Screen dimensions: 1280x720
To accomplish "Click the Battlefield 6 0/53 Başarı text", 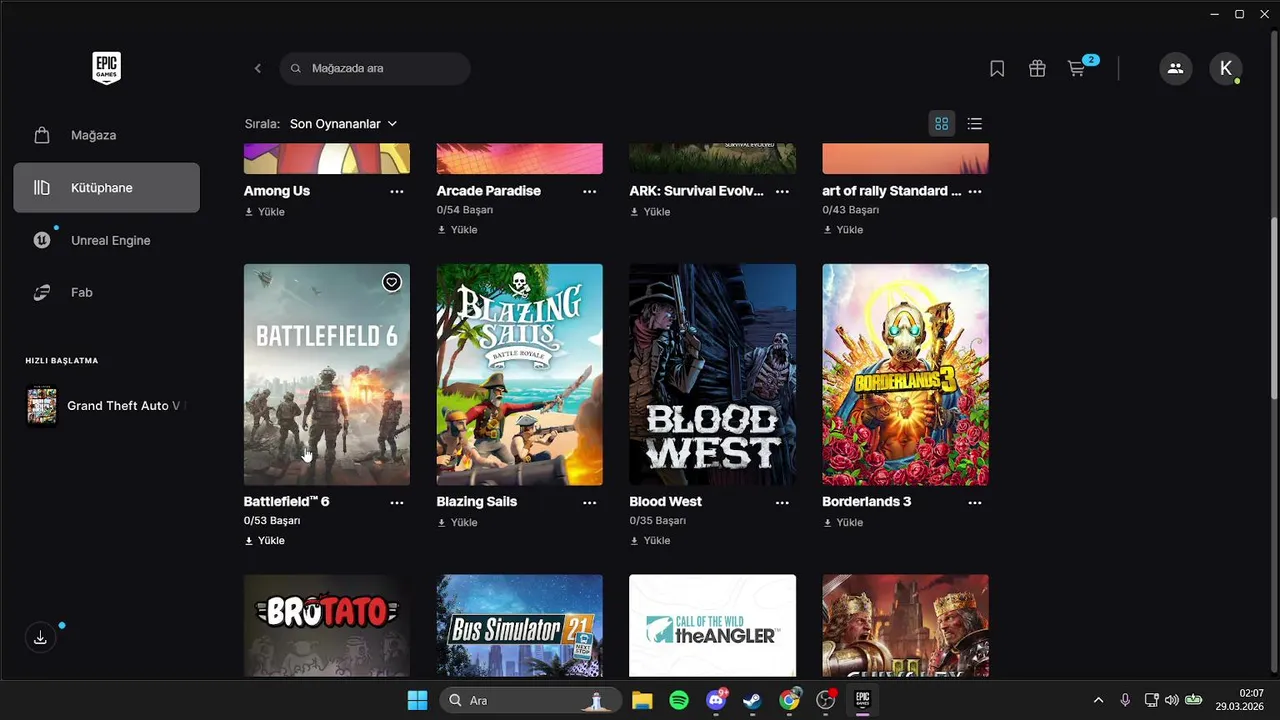I will pos(272,521).
